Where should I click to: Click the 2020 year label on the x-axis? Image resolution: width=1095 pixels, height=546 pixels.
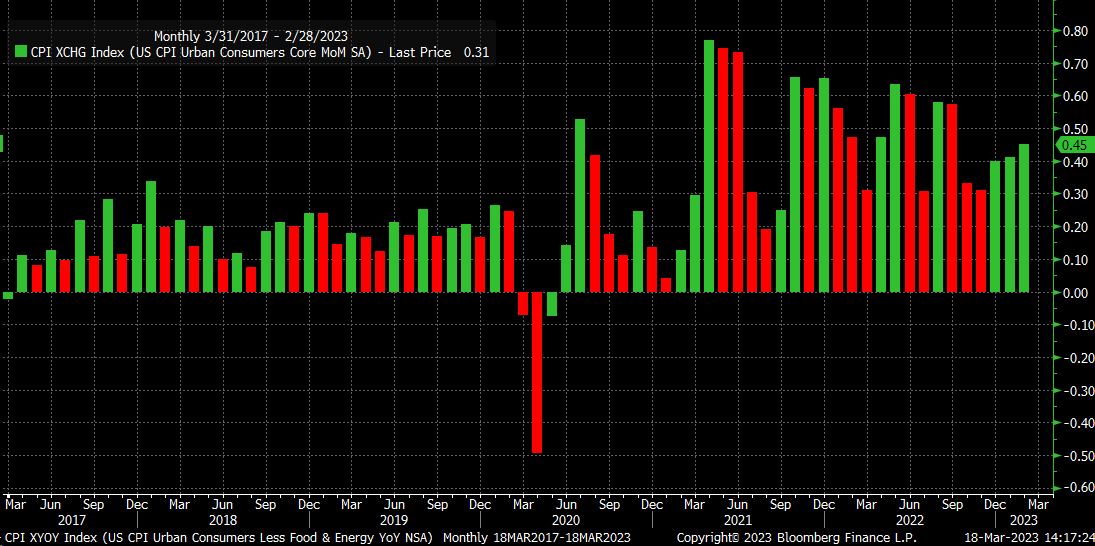pyautogui.click(x=566, y=520)
